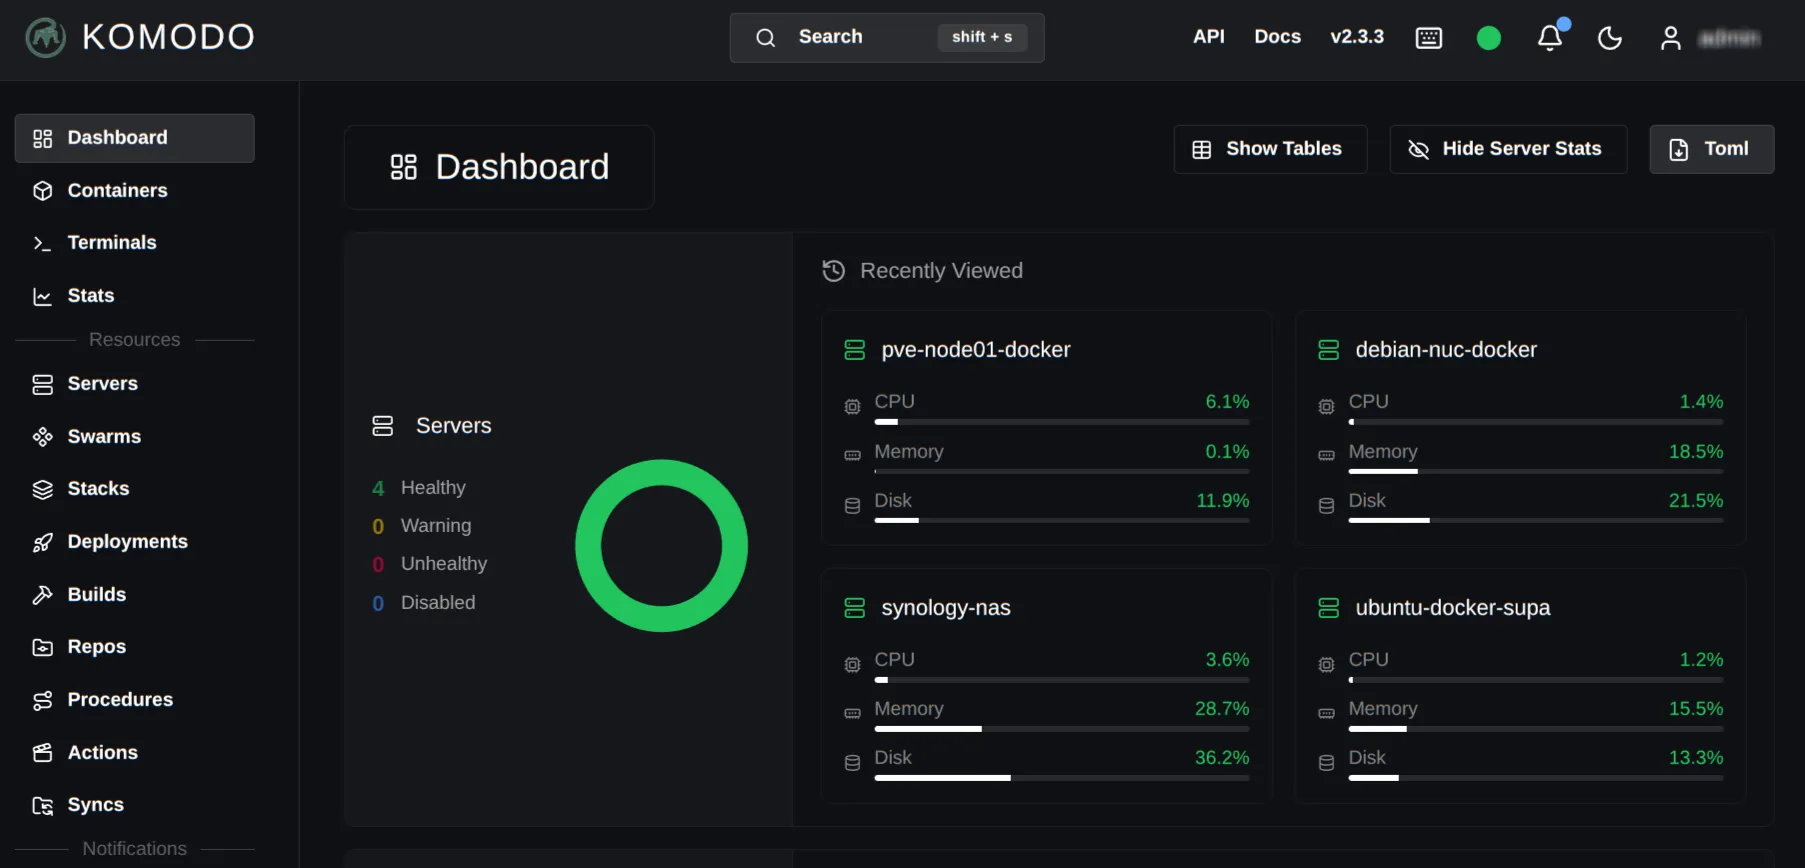This screenshot has width=1805, height=868.
Task: Open the notifications bell icon
Action: coord(1550,38)
